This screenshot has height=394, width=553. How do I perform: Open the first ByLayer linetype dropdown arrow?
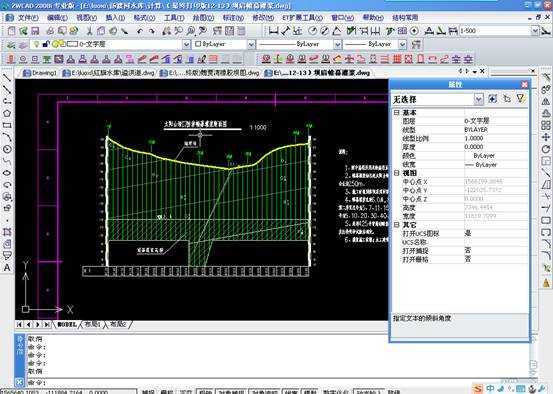338,44
